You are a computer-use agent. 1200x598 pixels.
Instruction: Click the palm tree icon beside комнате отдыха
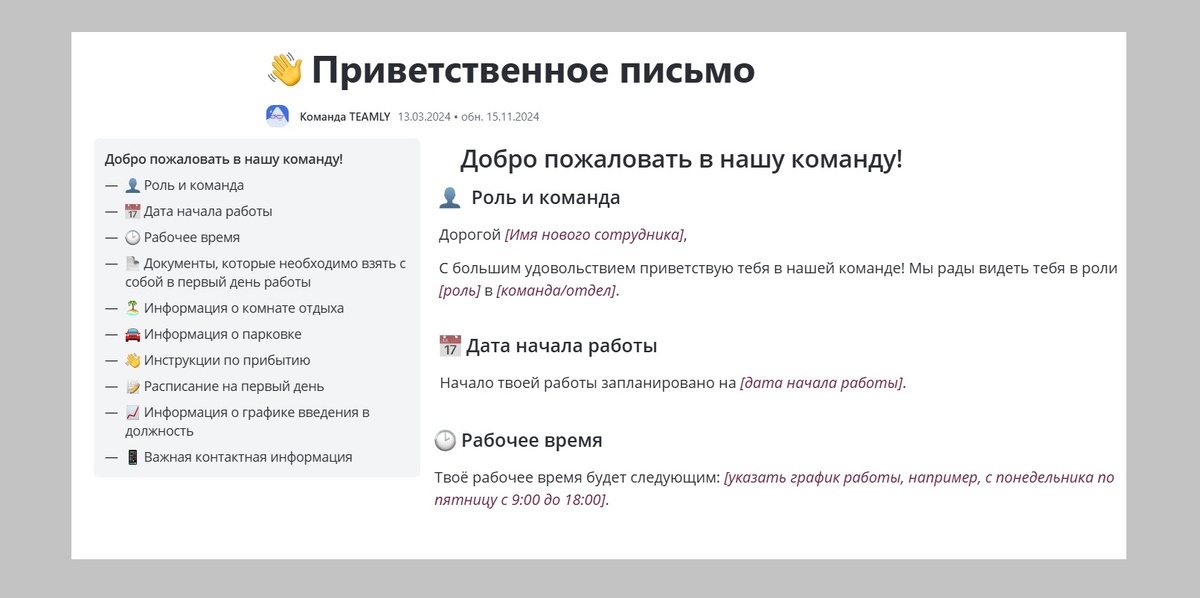pyautogui.click(x=131, y=308)
